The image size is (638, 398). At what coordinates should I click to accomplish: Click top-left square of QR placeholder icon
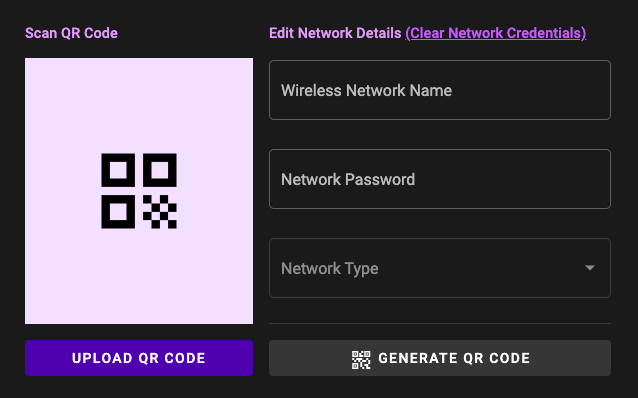coord(118,170)
